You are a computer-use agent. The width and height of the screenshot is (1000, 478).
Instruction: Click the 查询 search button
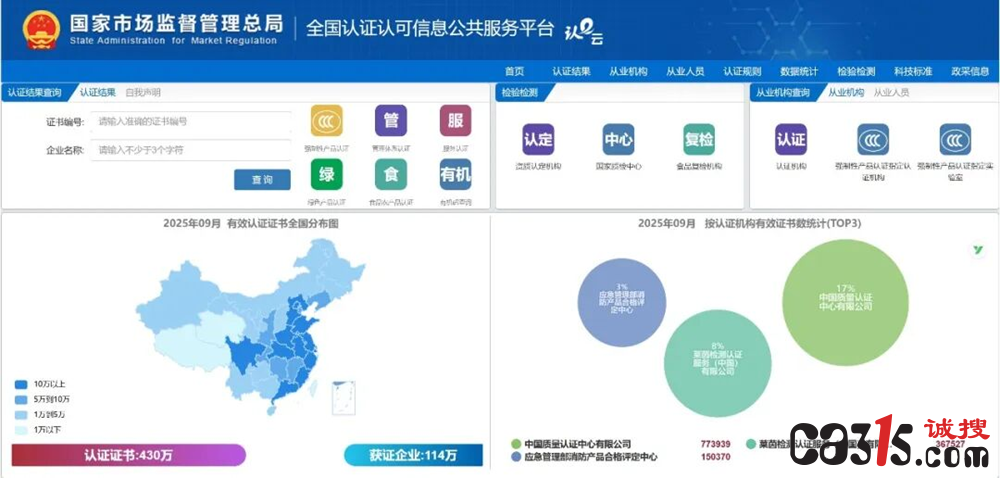[x=262, y=180]
